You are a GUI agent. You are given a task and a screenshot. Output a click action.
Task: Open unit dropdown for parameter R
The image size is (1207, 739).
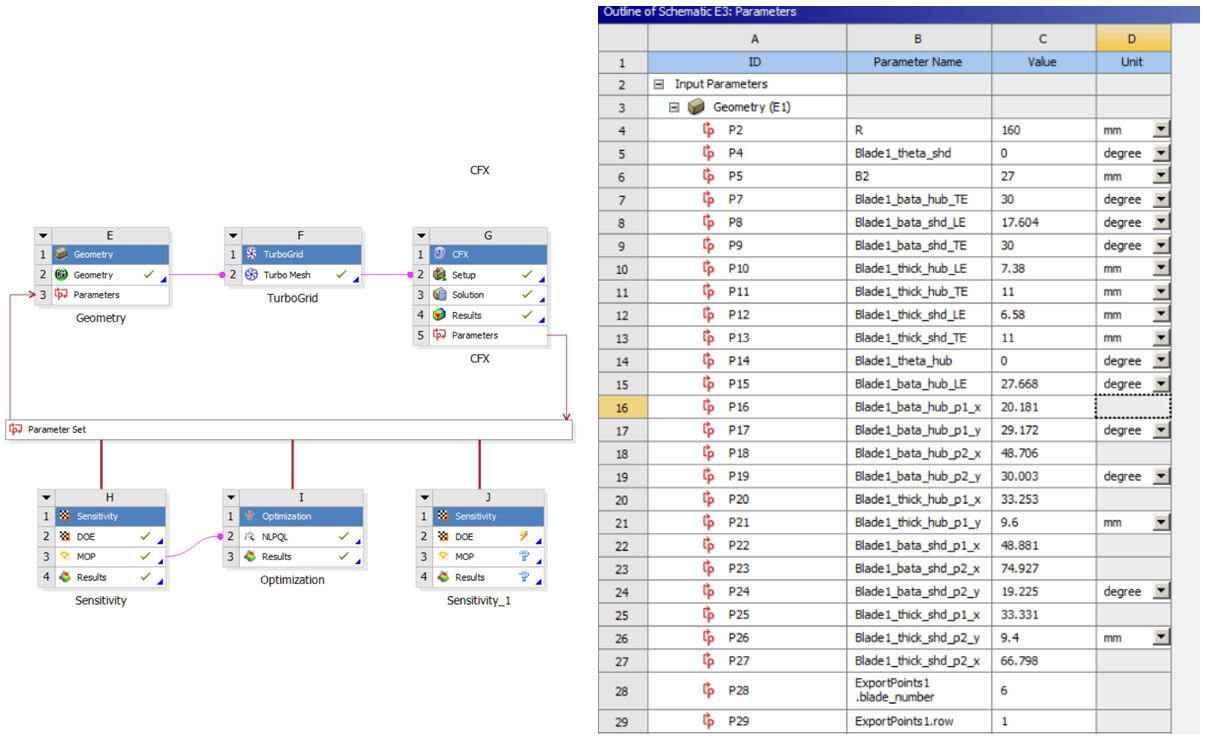point(1160,131)
